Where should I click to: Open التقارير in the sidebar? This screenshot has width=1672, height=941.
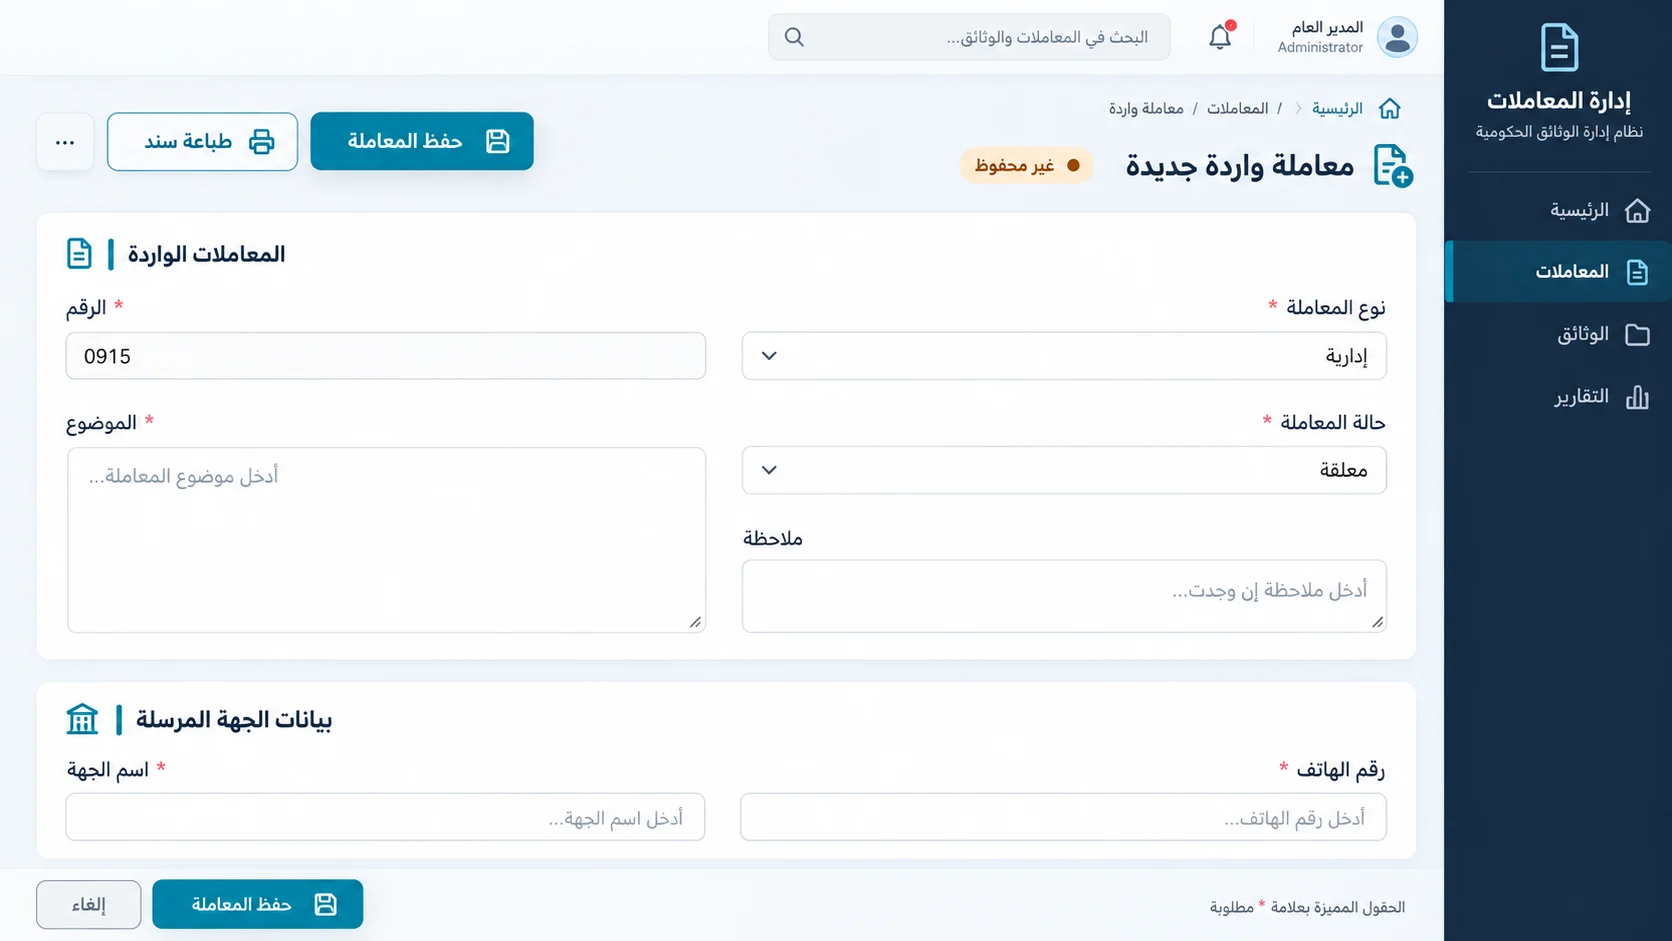(x=1558, y=397)
